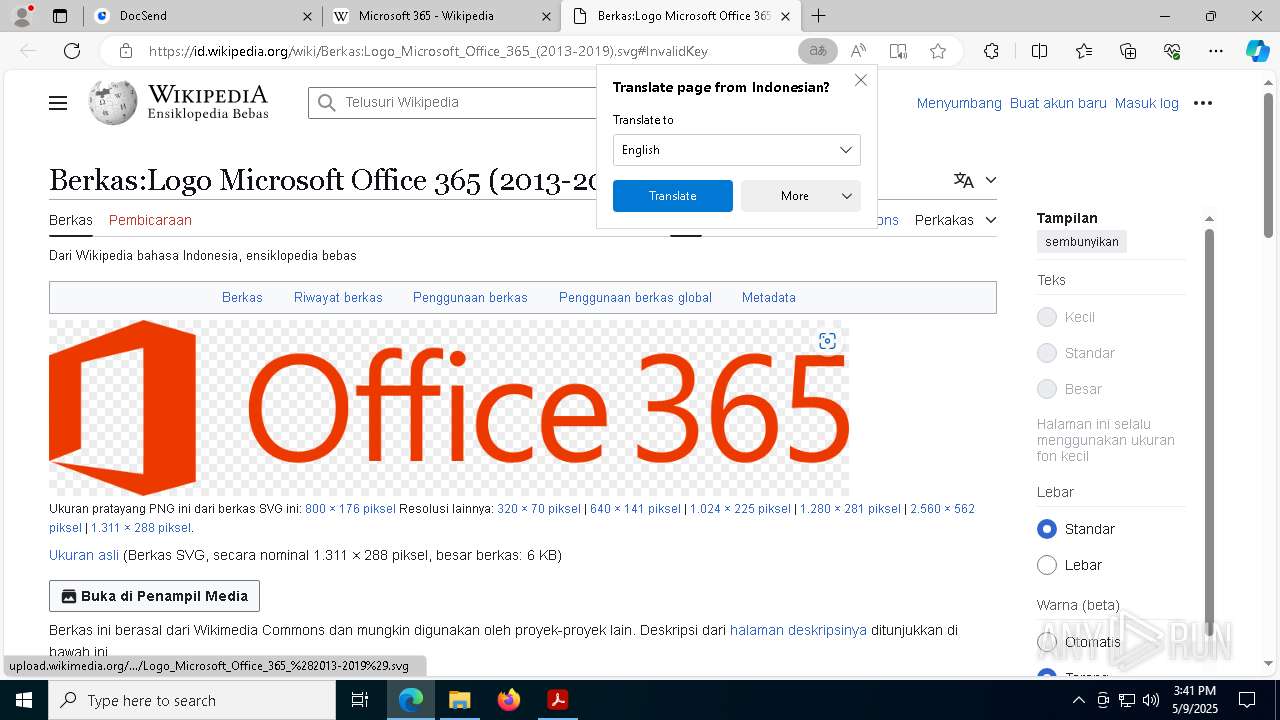Open Favorites list icon
1280x720 pixels.
point(1084,51)
